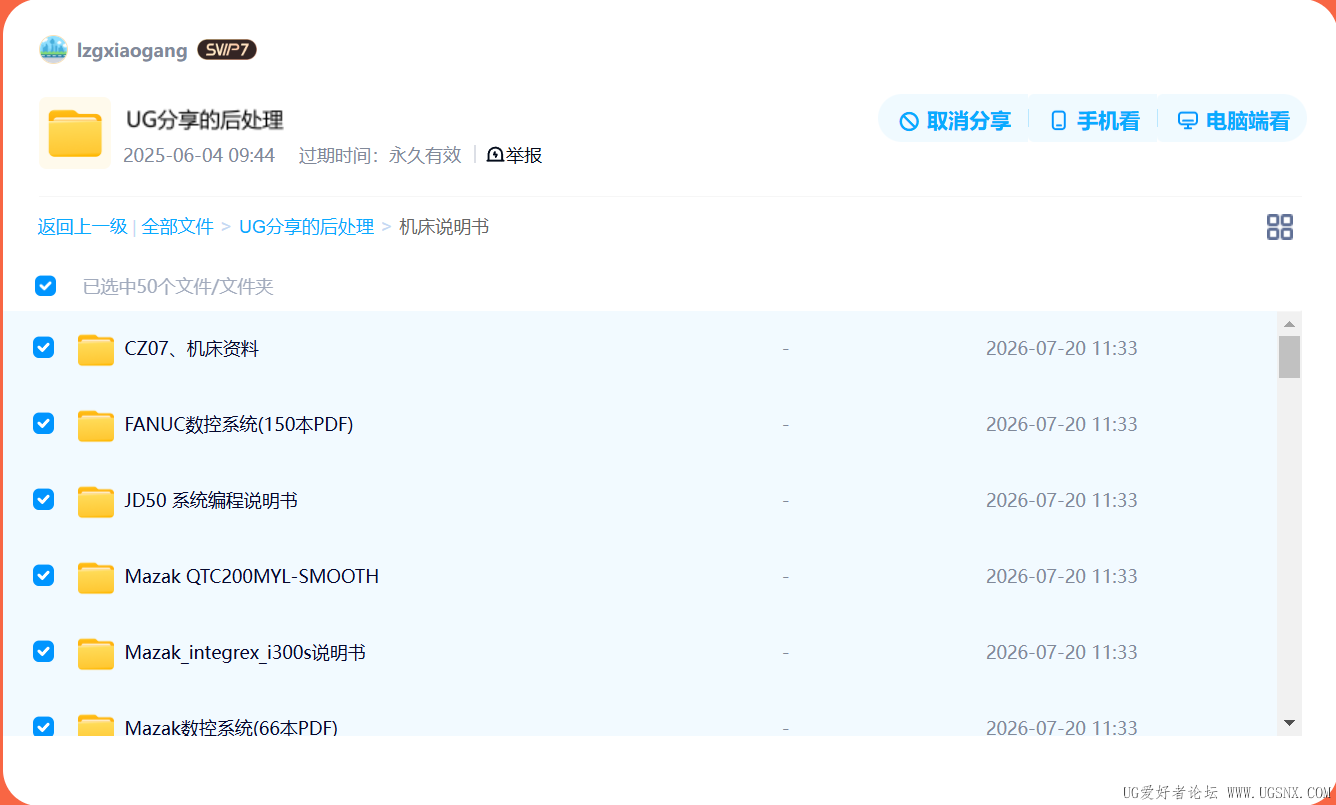Click the lzgxiaogang user avatar
1336x805 pixels.
[53, 49]
